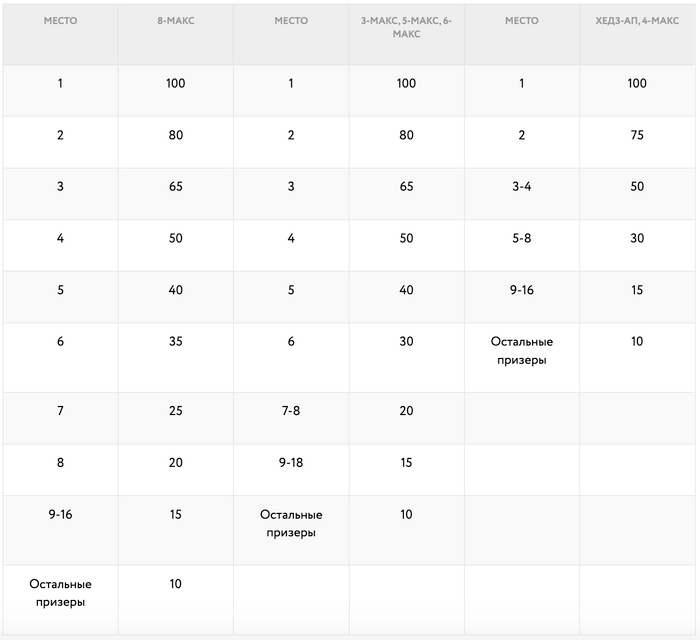Select the 7-8 place range cell
The height and width of the screenshot is (640, 700).
click(291, 411)
